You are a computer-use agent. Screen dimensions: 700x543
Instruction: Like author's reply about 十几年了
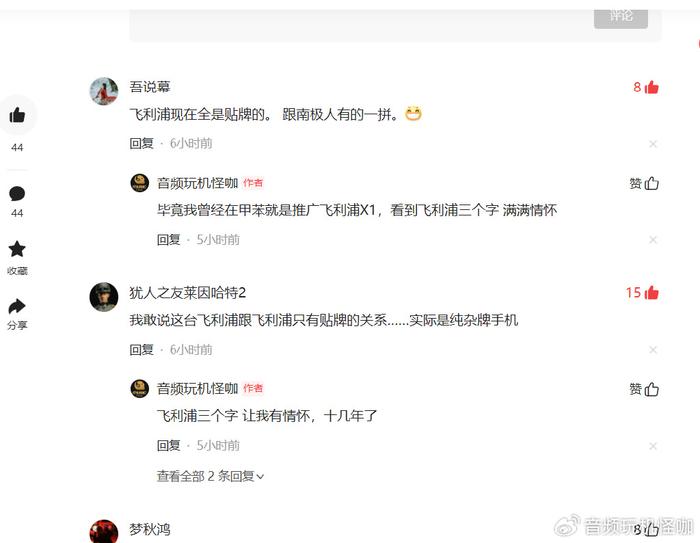644,389
